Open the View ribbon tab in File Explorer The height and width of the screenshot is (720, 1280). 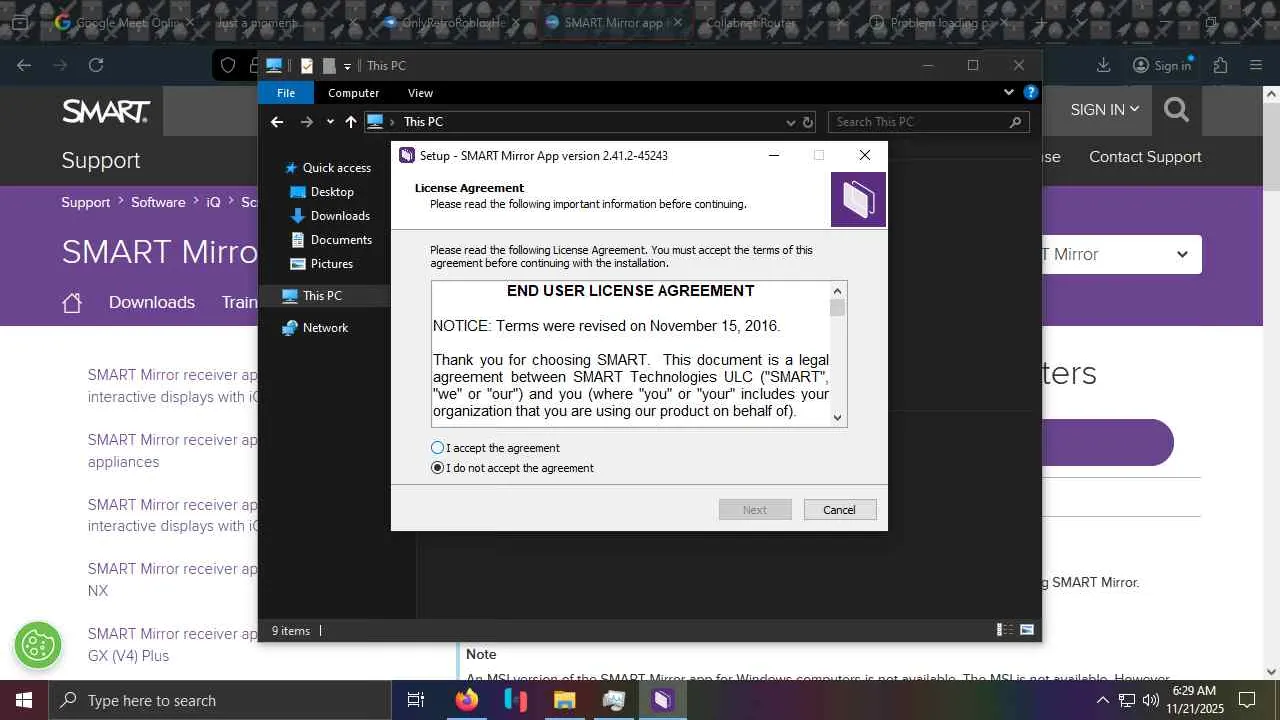[x=420, y=93]
